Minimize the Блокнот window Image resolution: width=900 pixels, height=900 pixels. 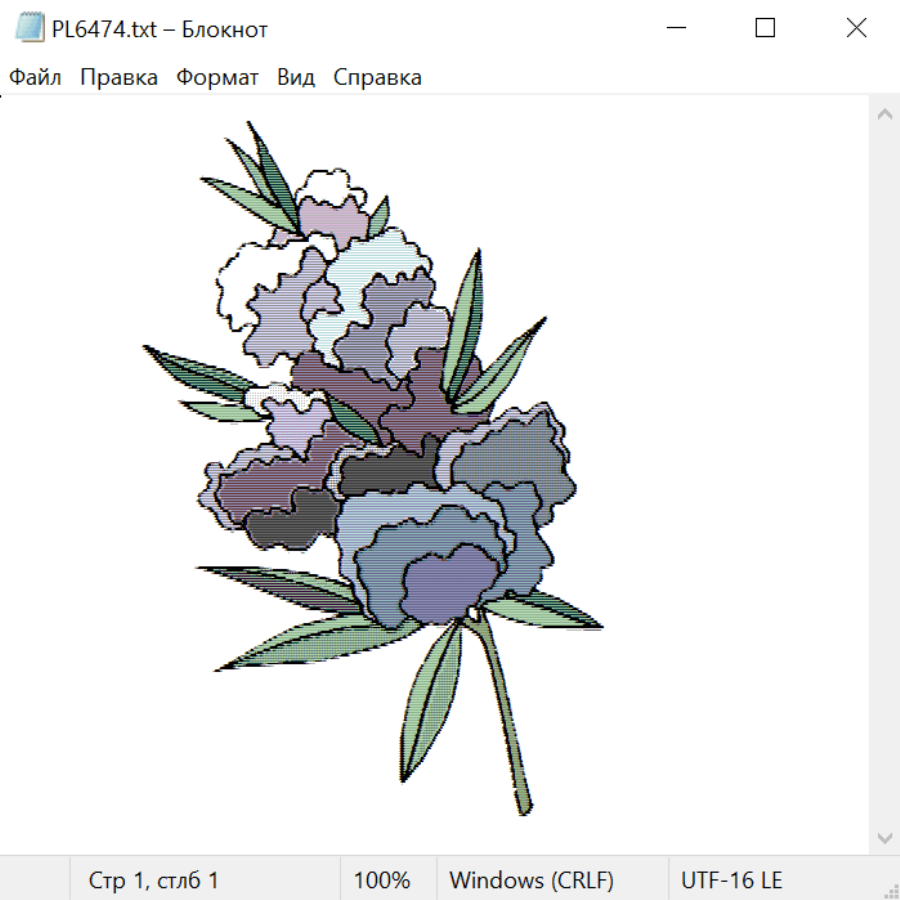pyautogui.click(x=676, y=28)
